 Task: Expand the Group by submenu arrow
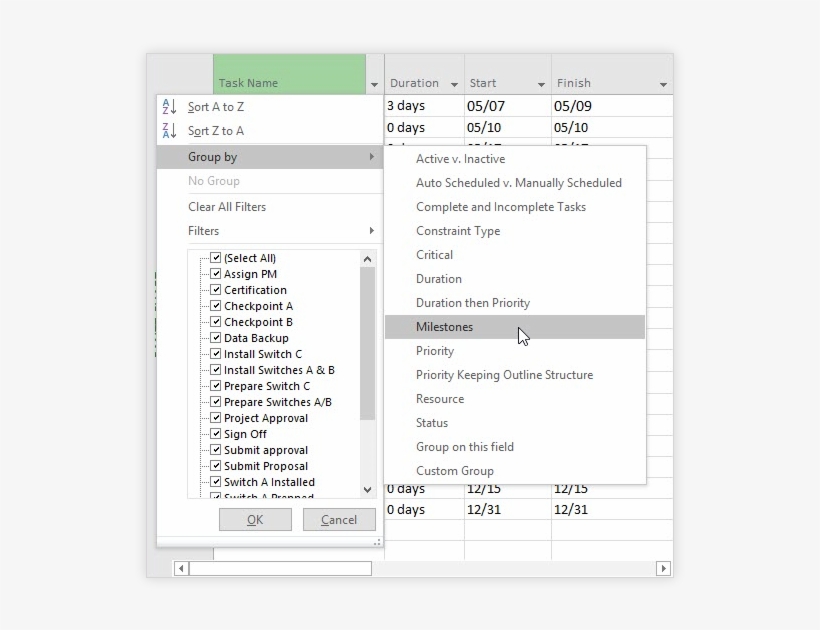371,157
